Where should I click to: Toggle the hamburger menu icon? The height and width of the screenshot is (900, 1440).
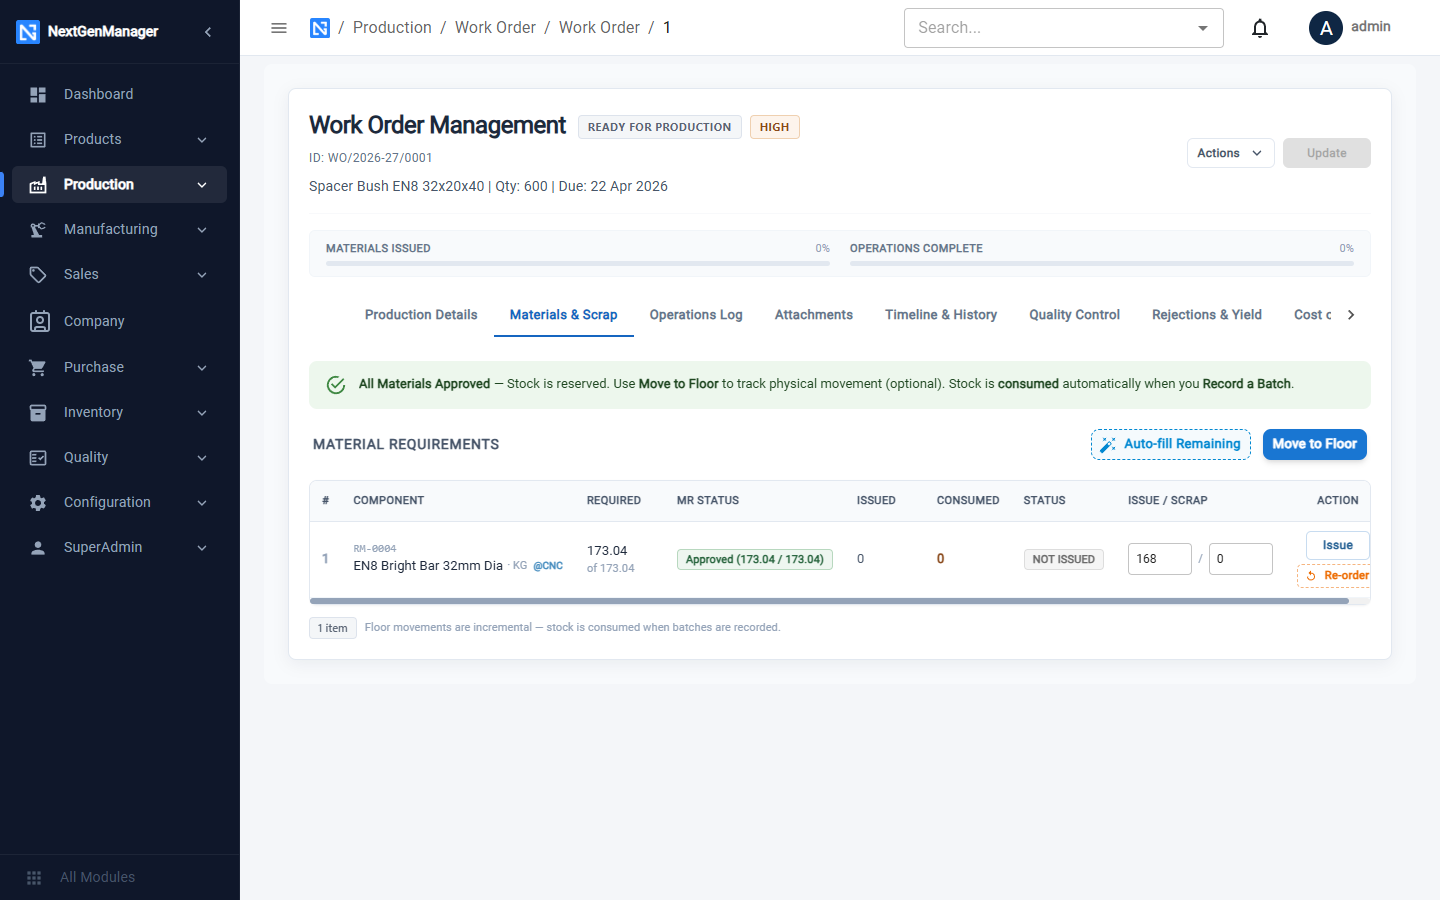pos(279,28)
